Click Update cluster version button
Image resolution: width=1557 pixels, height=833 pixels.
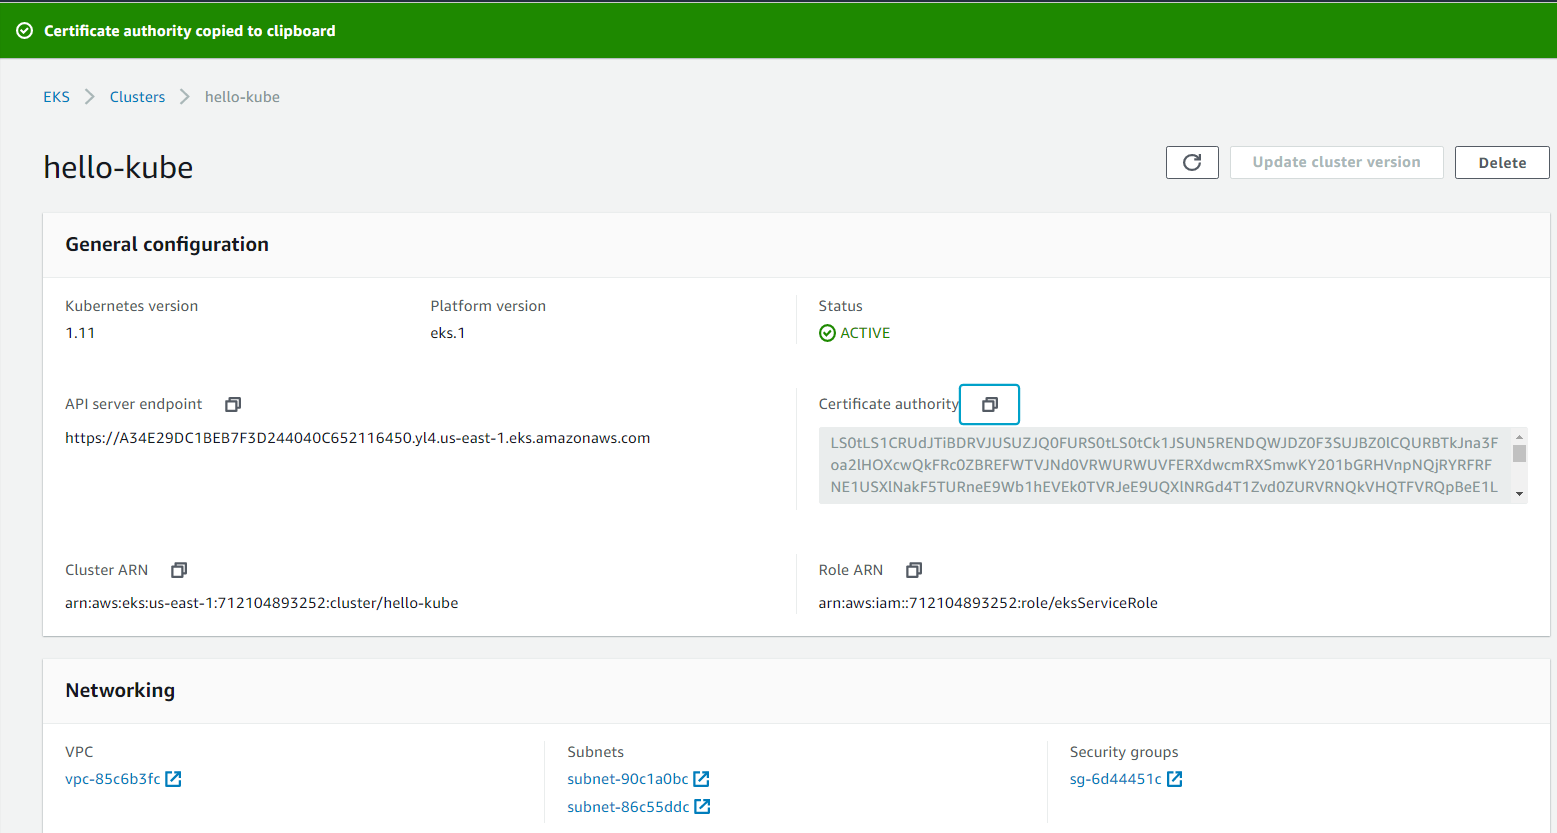click(x=1336, y=162)
